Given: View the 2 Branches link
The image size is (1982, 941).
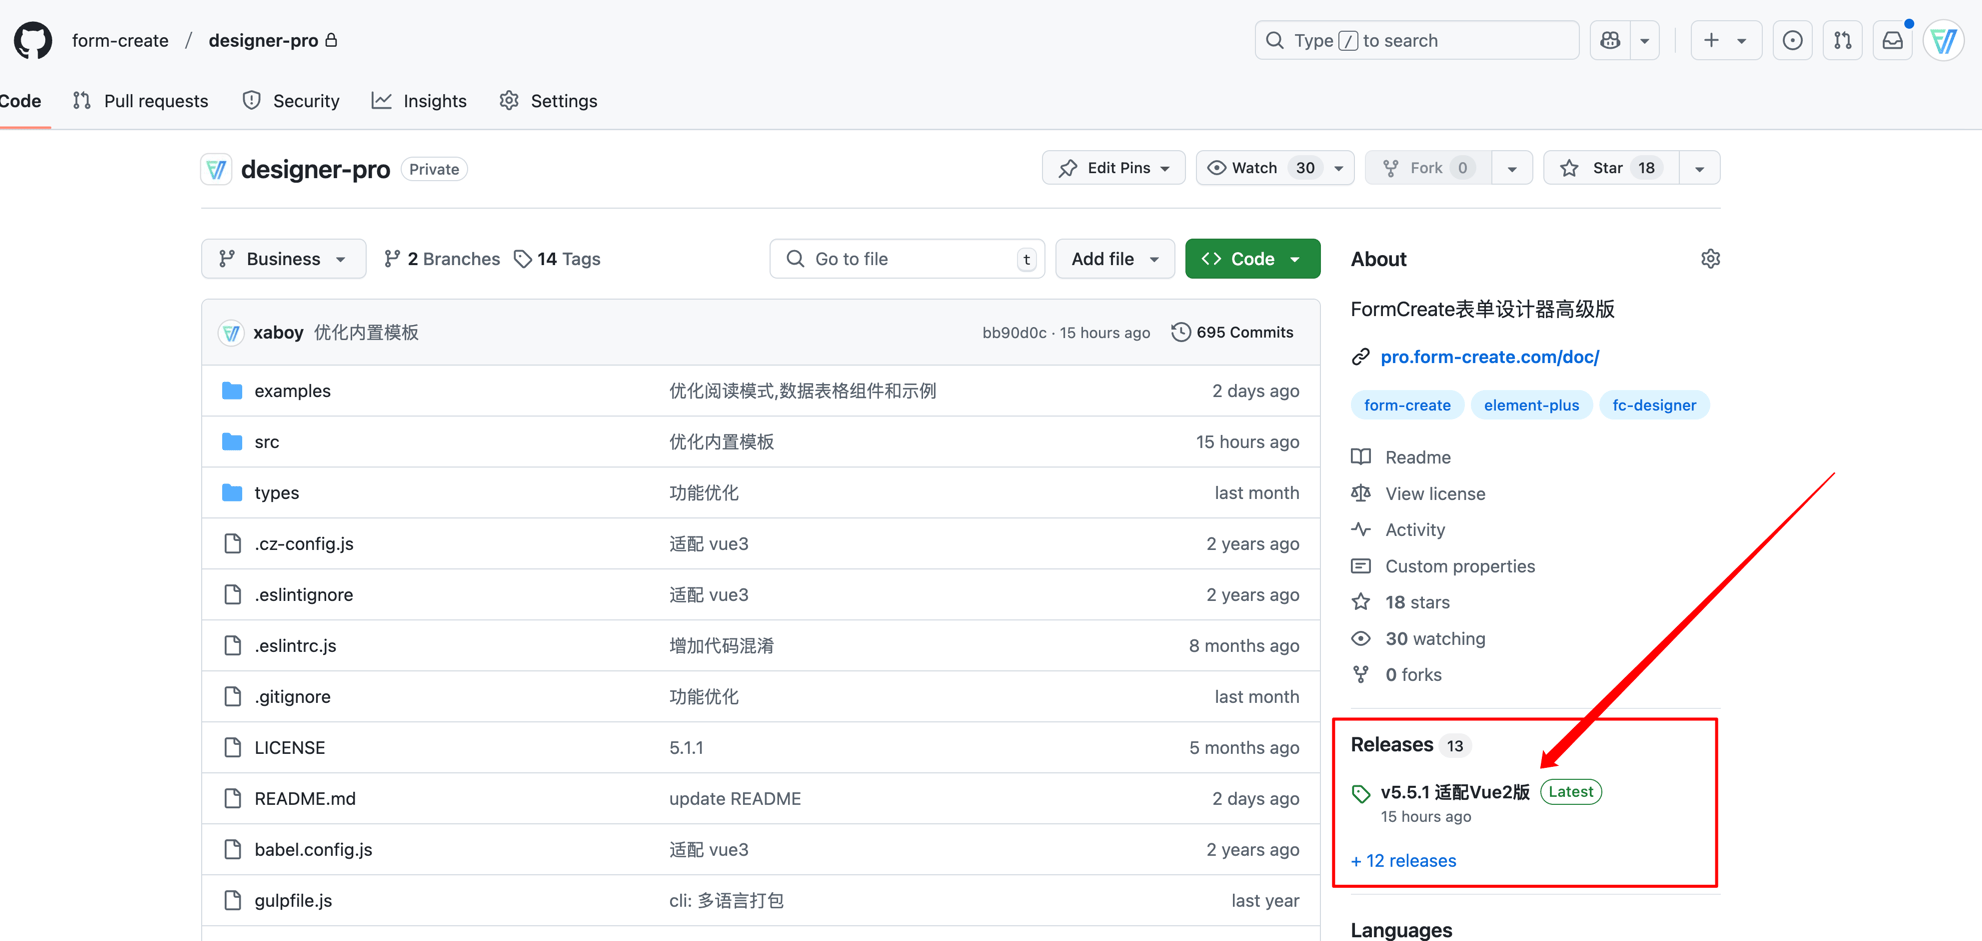Looking at the screenshot, I should (442, 259).
